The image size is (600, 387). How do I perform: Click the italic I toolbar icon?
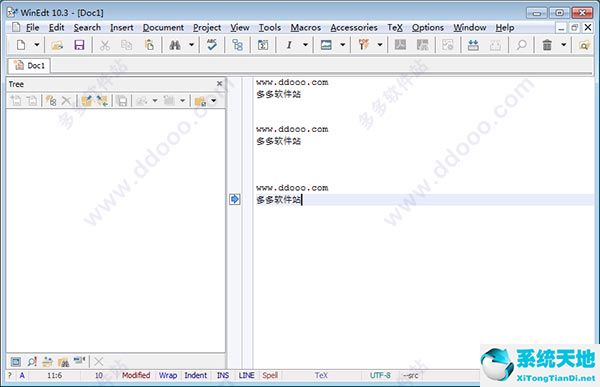[x=289, y=45]
